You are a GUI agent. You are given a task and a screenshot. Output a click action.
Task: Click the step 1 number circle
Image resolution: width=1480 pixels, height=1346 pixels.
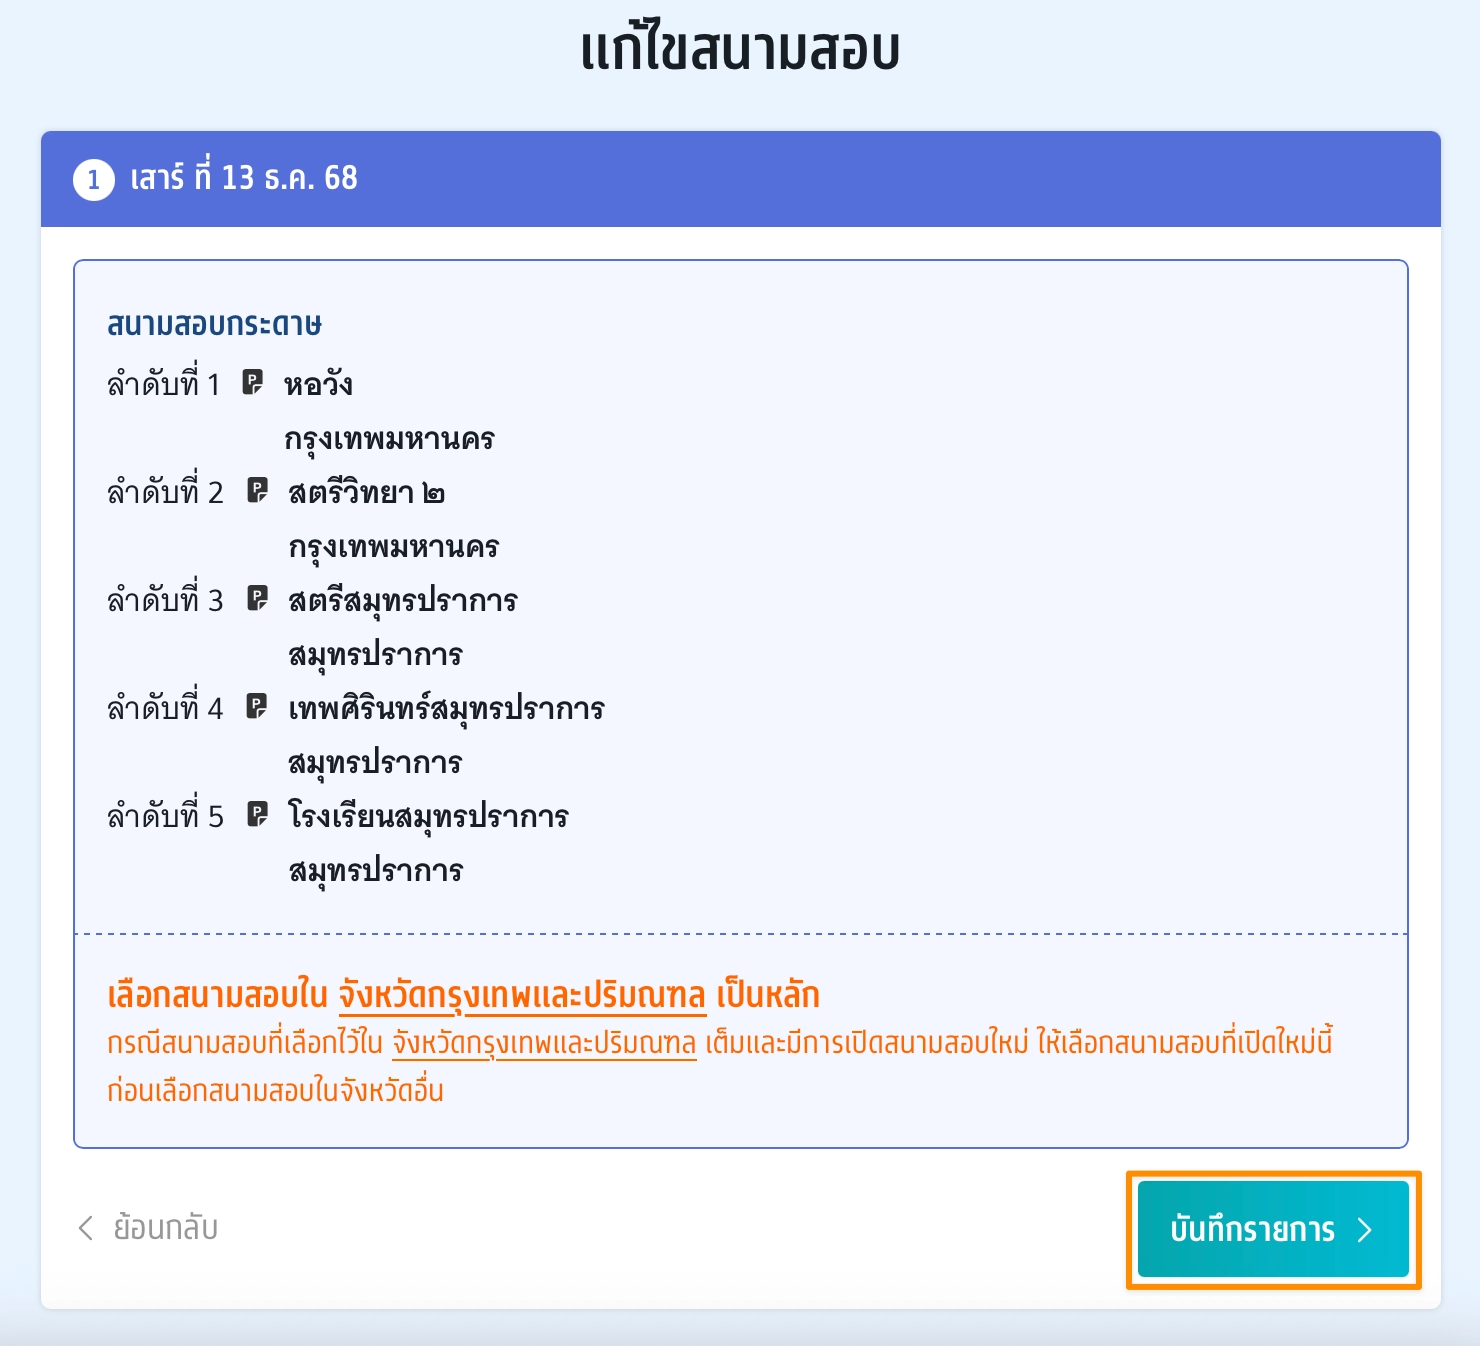coord(94,180)
